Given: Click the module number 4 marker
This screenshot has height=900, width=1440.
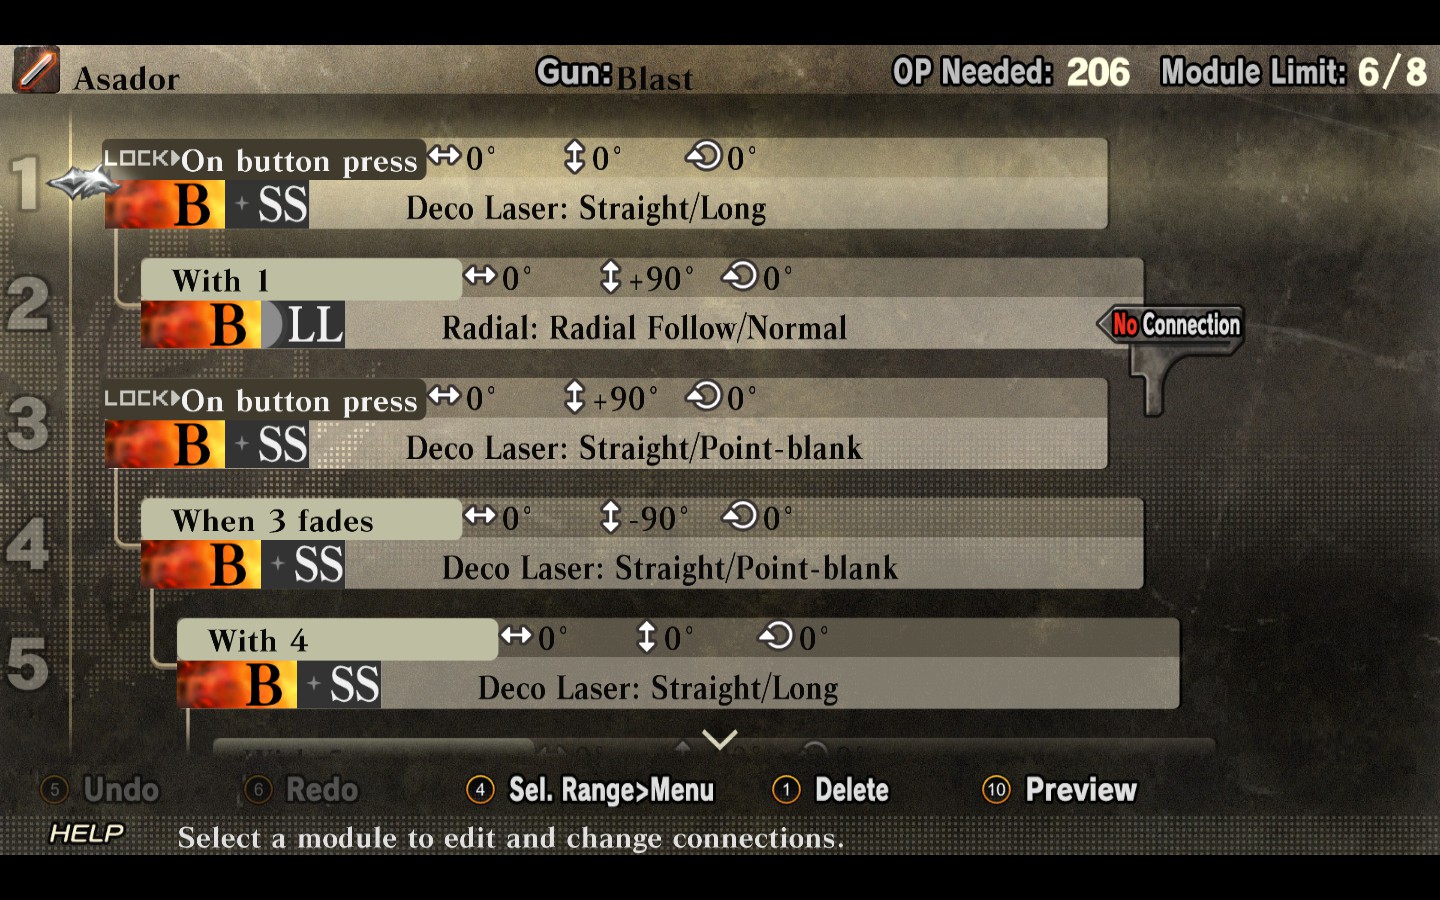Looking at the screenshot, I should (28, 545).
